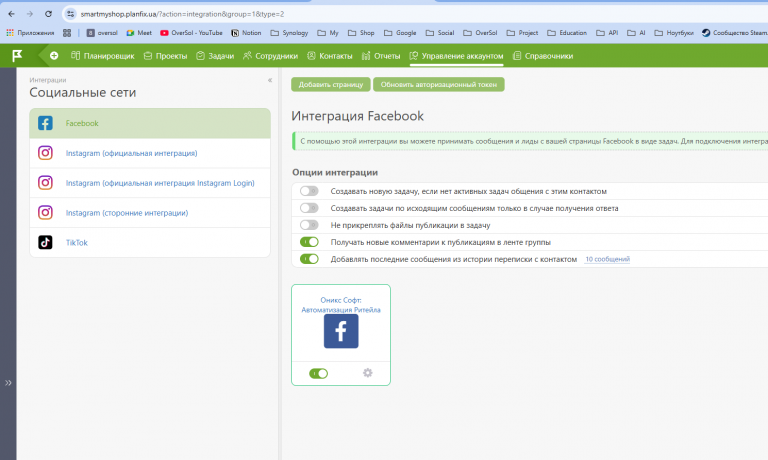Click the TikTok logo icon

[x=45, y=242]
